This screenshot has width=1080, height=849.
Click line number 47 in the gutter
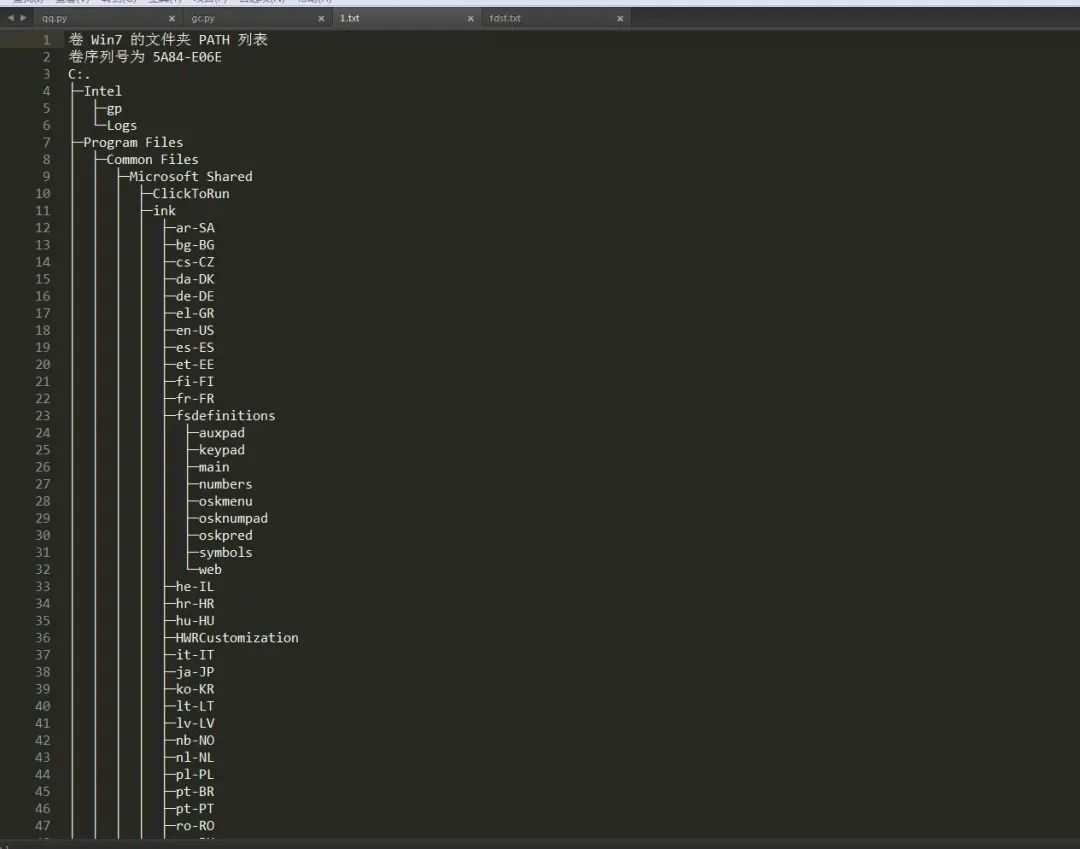coord(42,826)
